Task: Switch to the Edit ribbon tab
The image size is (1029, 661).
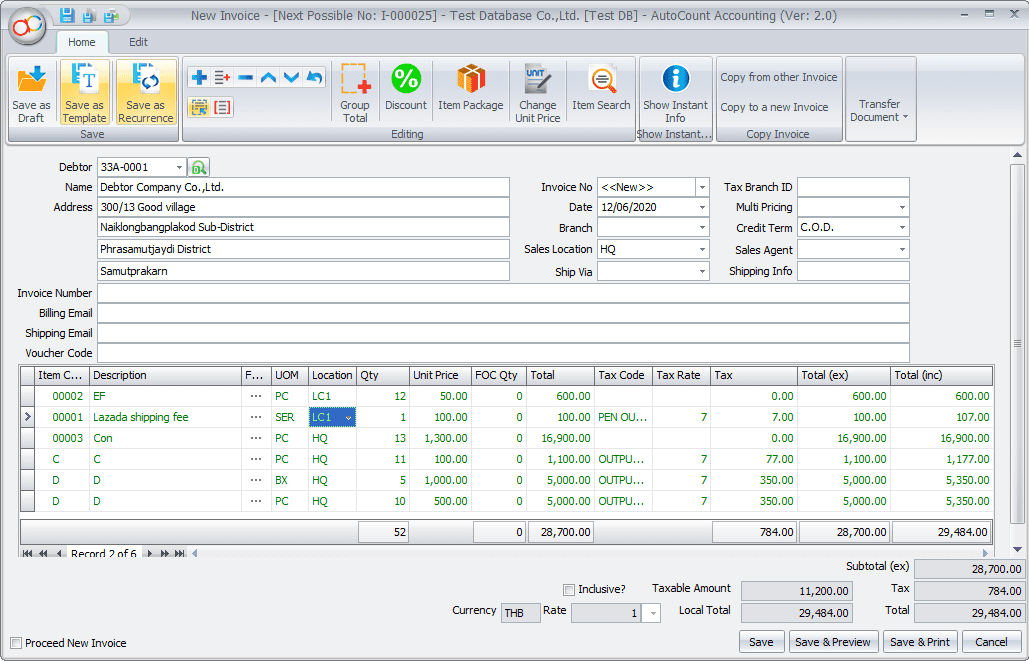Action: point(138,42)
